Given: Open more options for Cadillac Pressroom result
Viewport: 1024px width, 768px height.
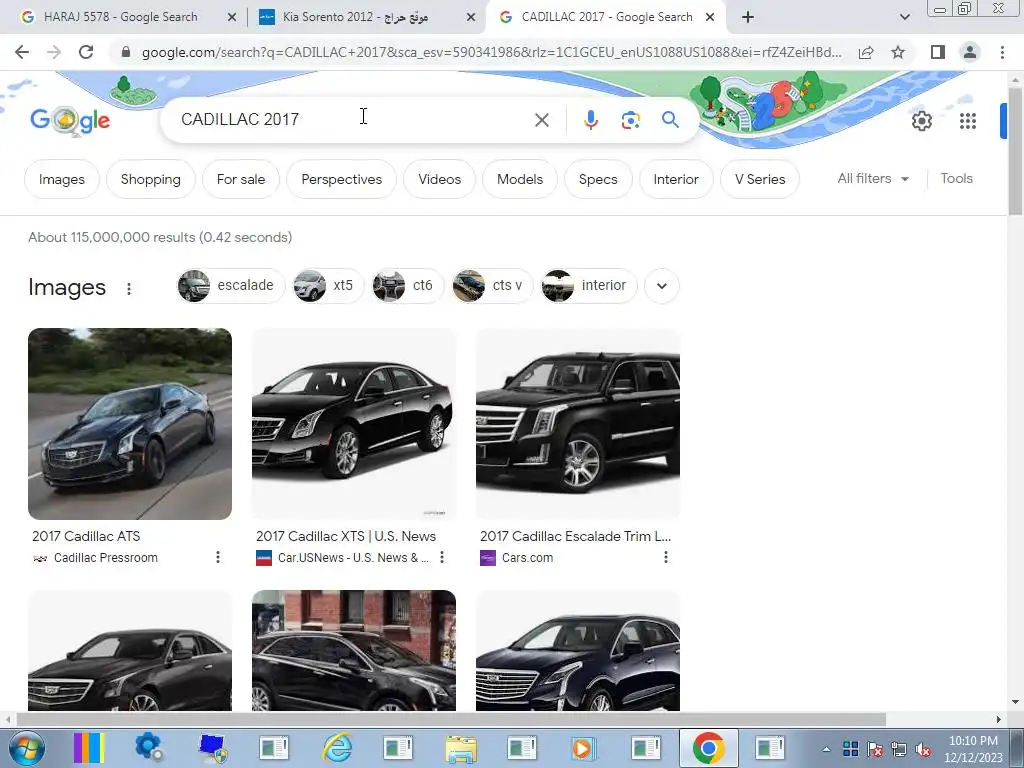Looking at the screenshot, I should coord(217,557).
